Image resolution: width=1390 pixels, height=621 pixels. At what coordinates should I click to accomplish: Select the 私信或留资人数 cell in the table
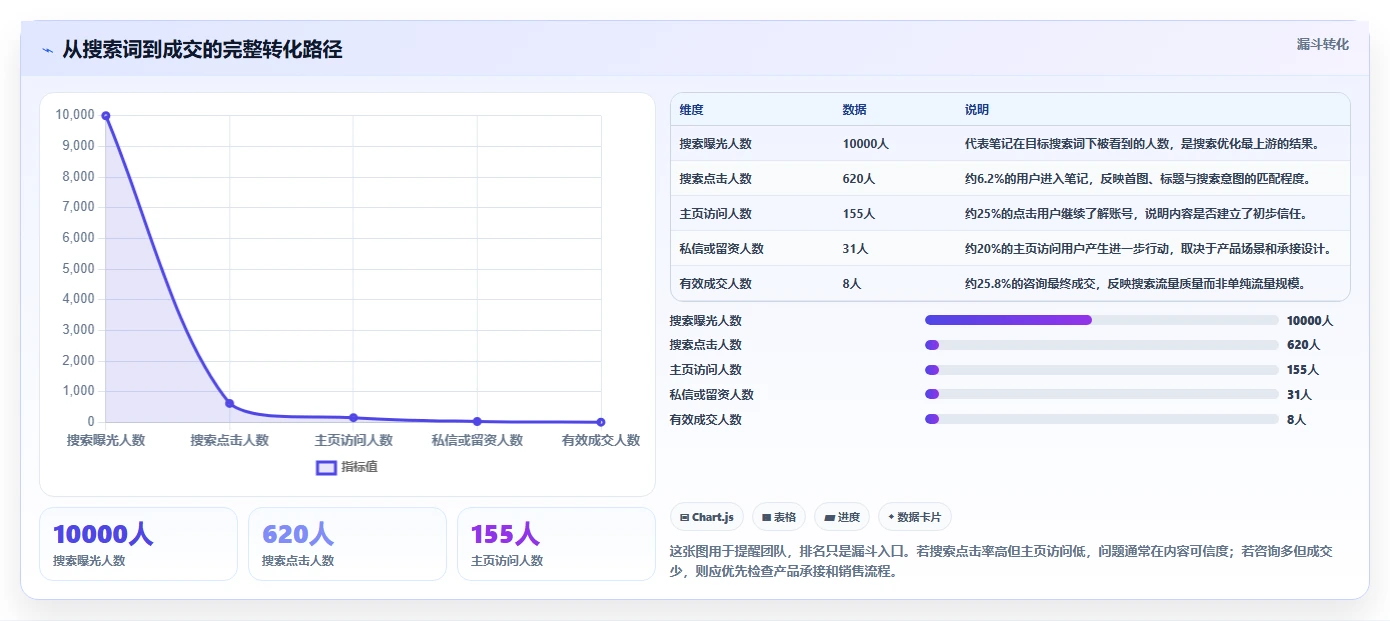722,249
